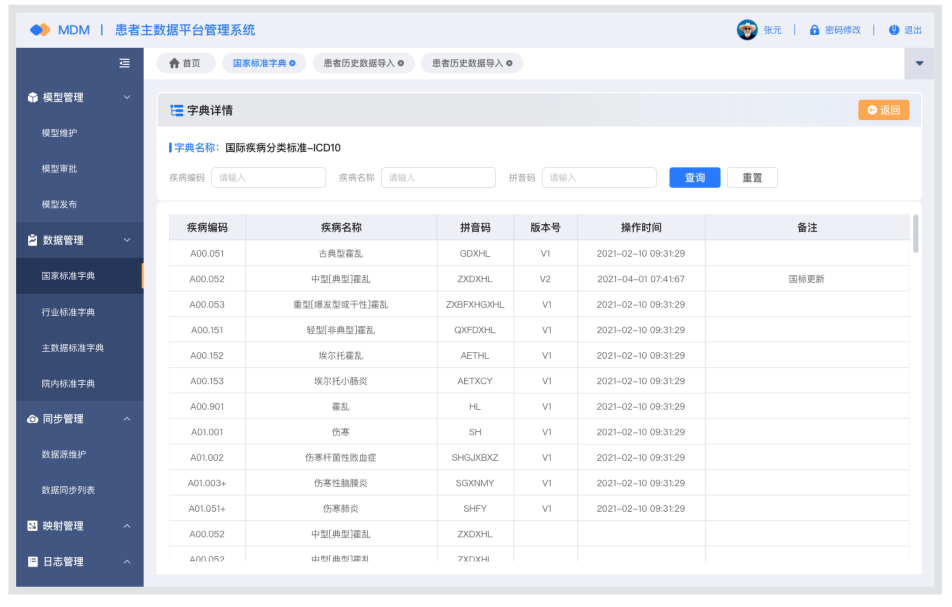Click the 重置 button
The height and width of the screenshot is (607, 952).
pyautogui.click(x=752, y=178)
